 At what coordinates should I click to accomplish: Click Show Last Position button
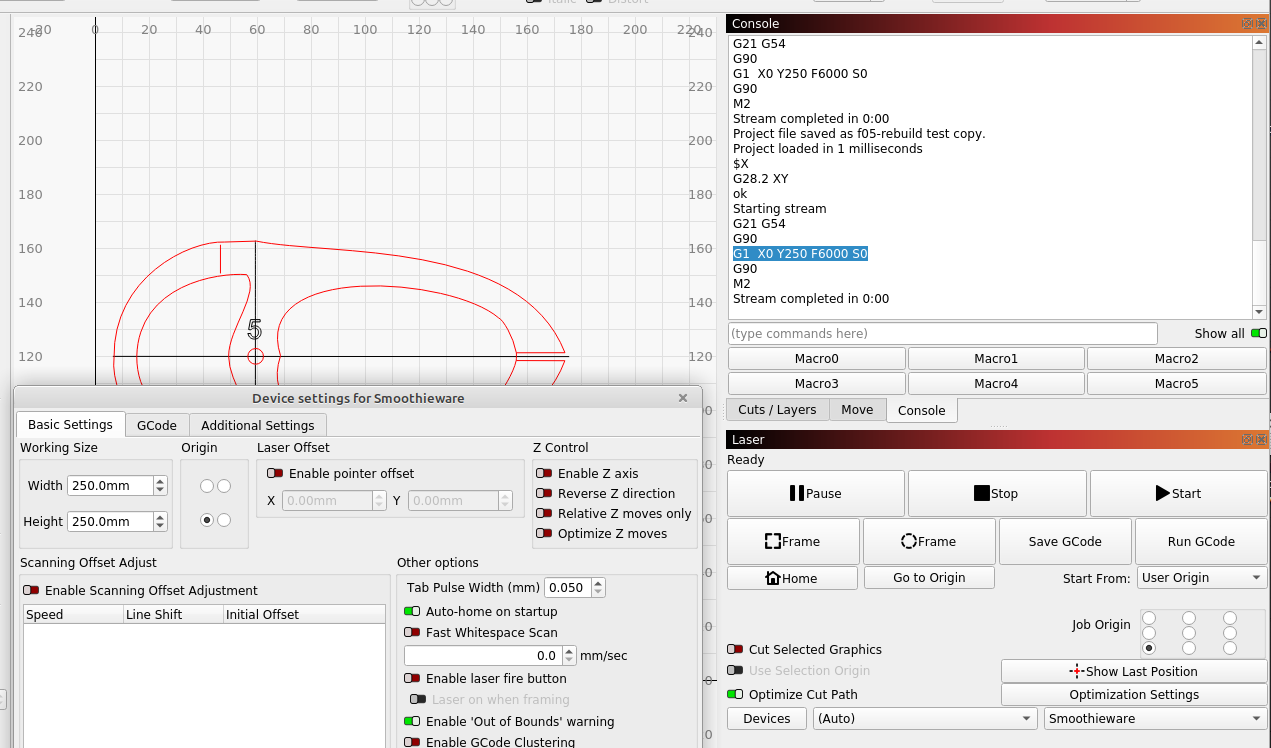coord(1133,671)
